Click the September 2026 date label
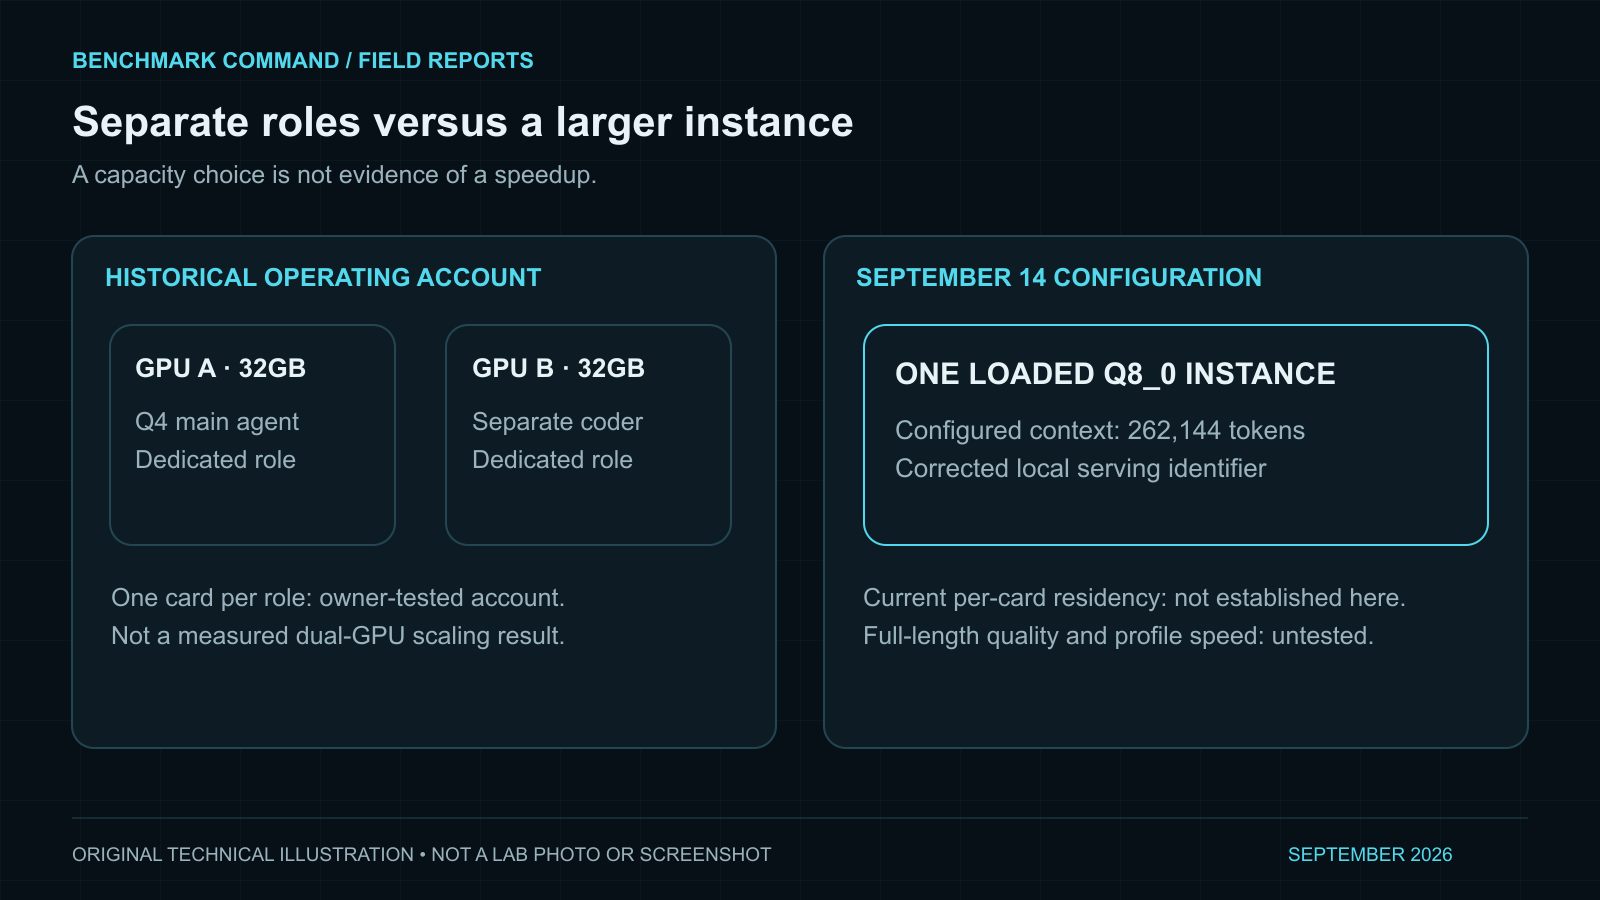The height and width of the screenshot is (900, 1600). click(x=1370, y=855)
